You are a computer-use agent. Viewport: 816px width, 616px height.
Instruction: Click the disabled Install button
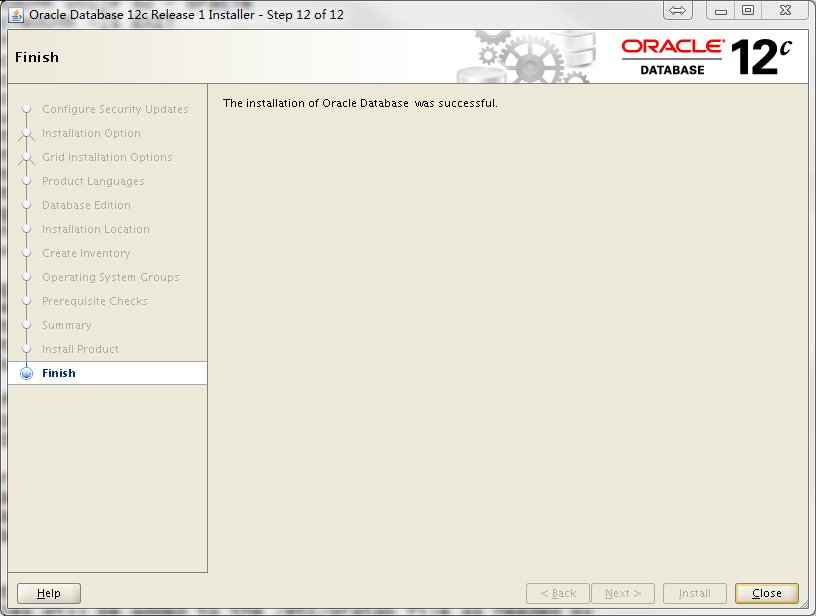coord(694,593)
